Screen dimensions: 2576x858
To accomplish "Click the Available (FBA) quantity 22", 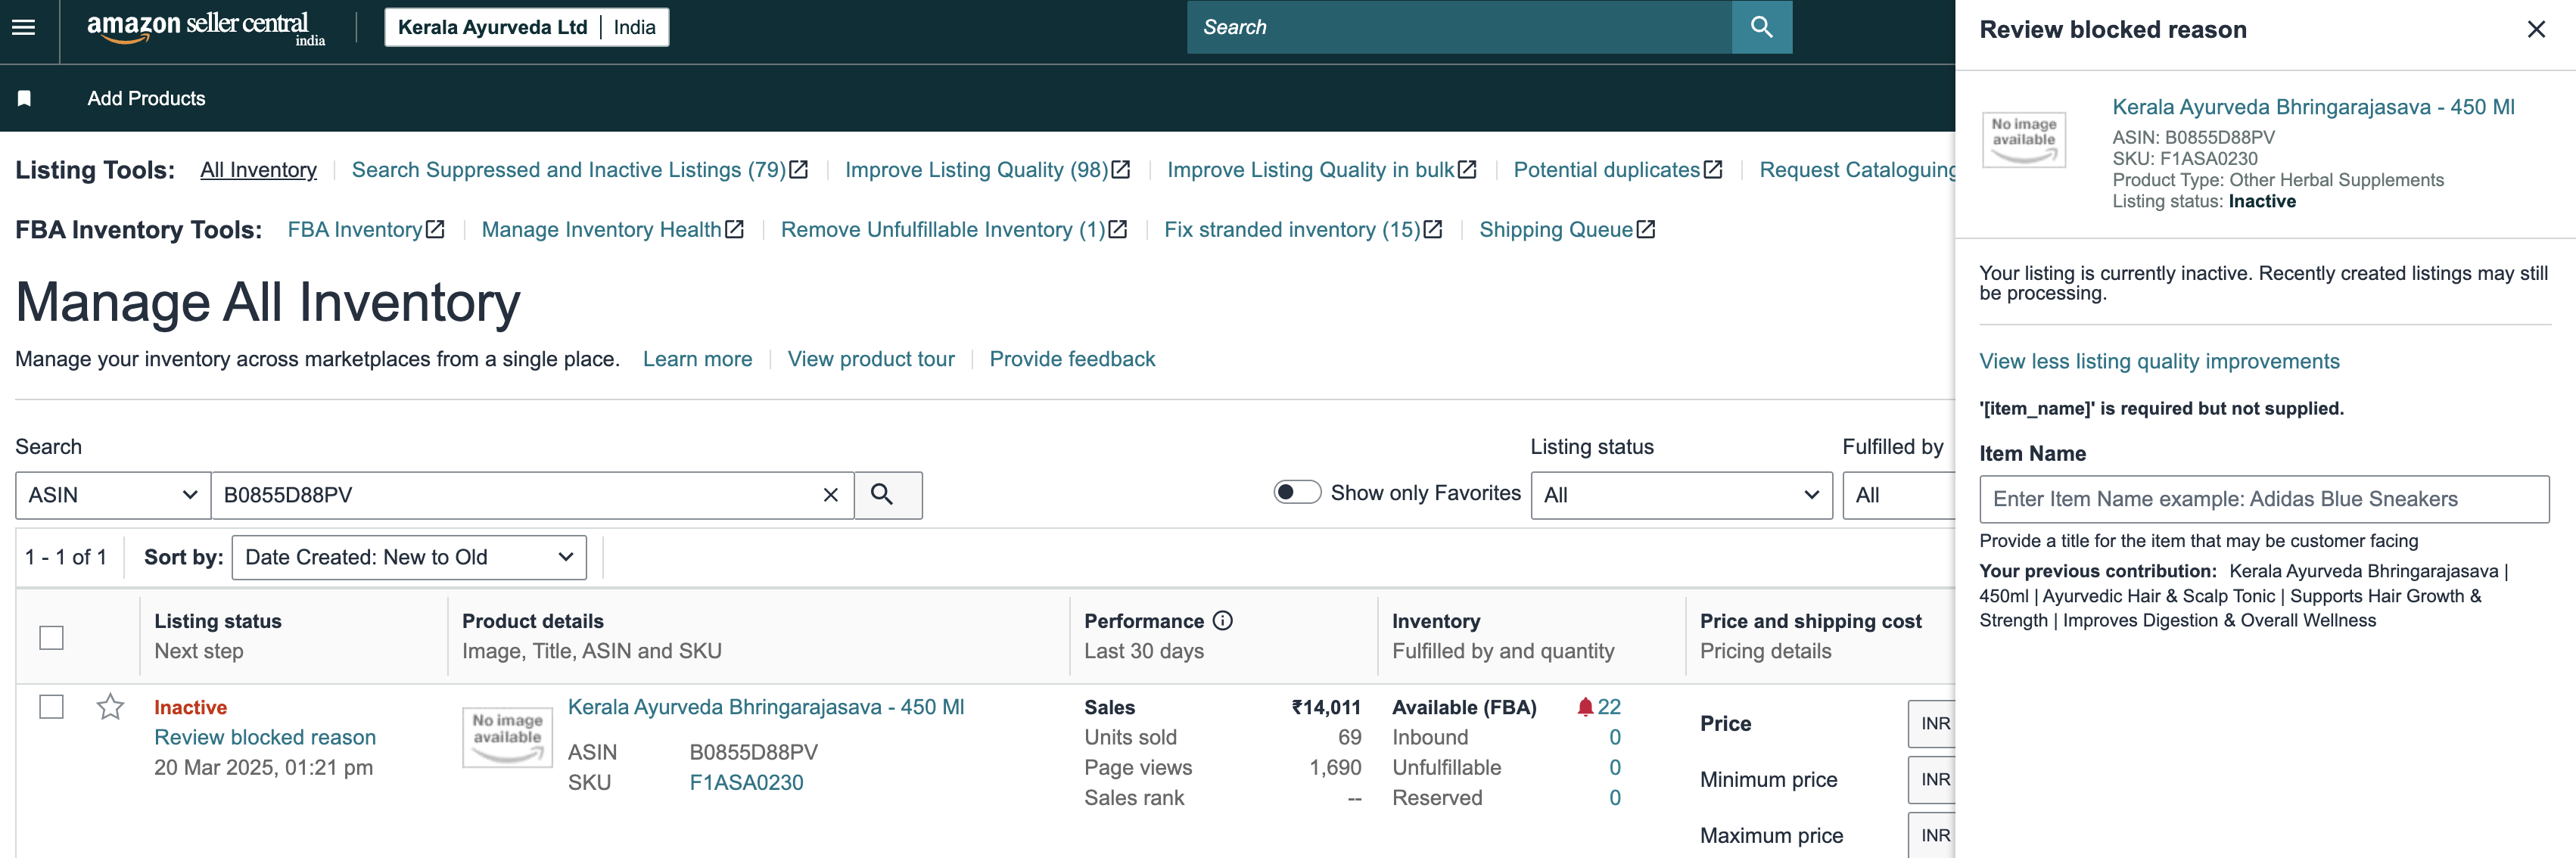I will click(x=1608, y=707).
